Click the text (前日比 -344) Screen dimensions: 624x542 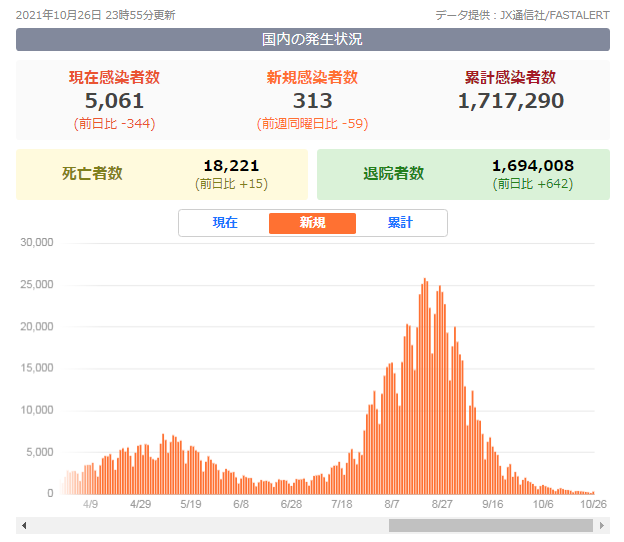coord(115,124)
